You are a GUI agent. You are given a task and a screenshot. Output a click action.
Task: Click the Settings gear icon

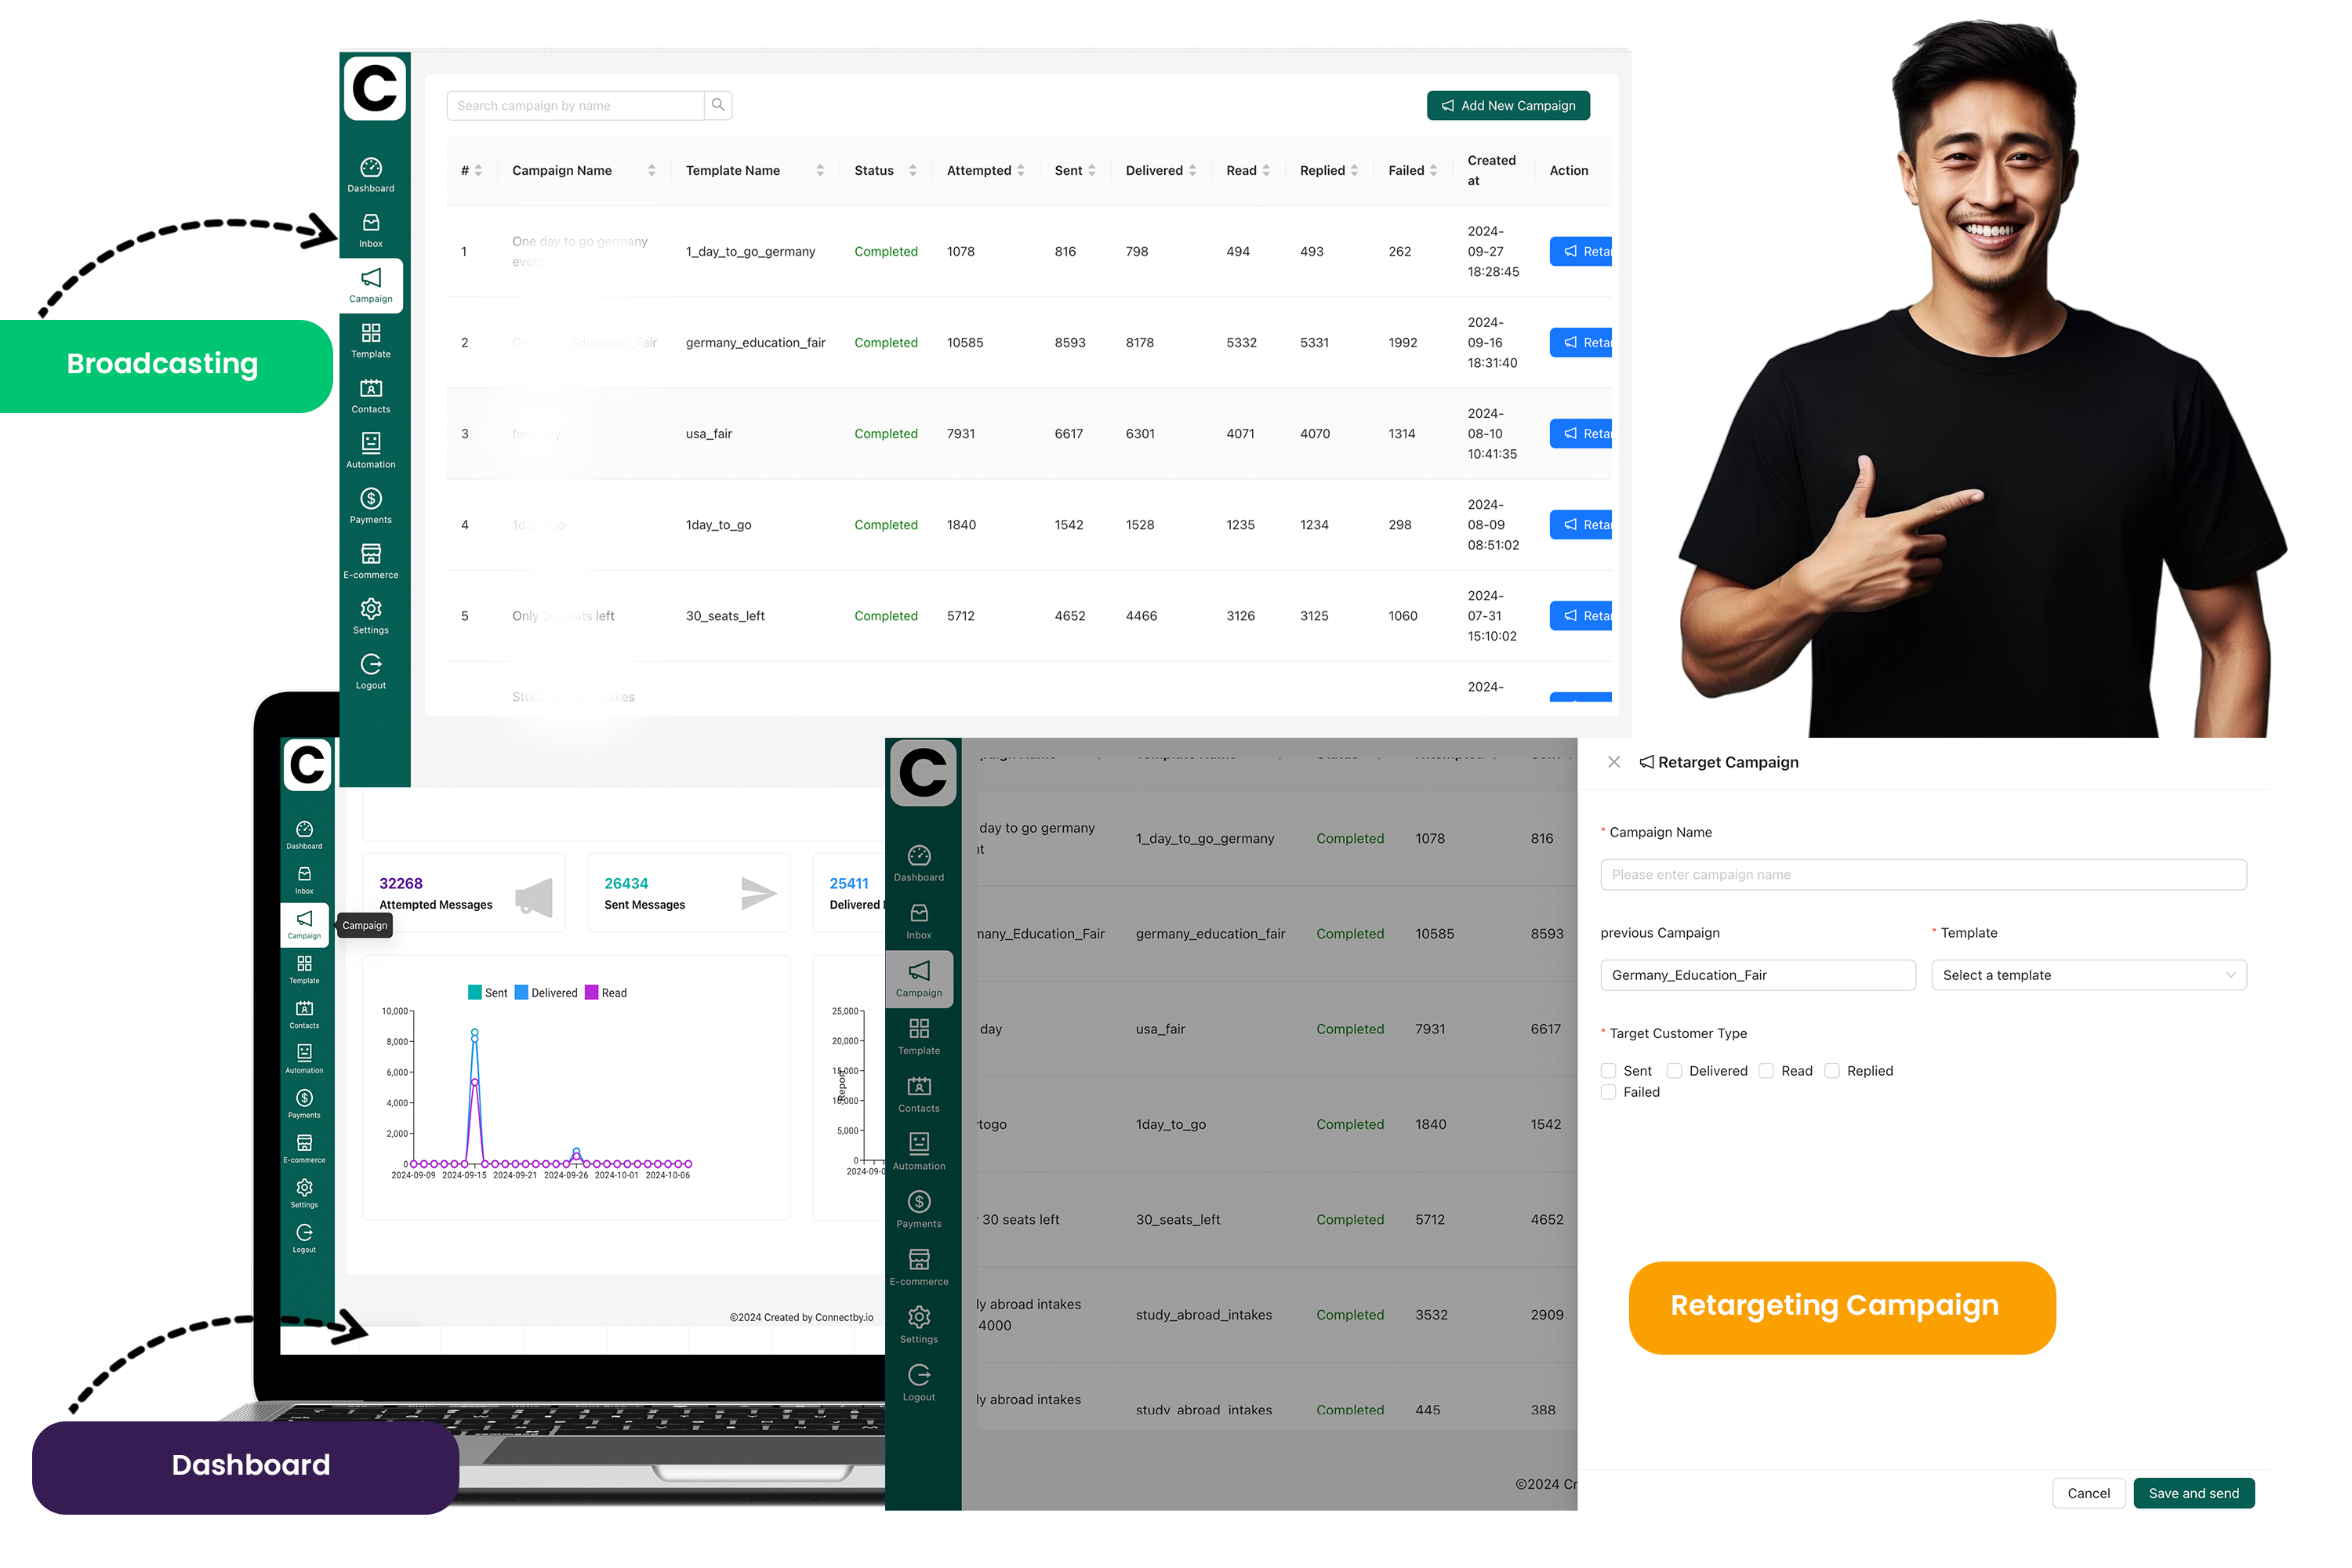point(369,609)
